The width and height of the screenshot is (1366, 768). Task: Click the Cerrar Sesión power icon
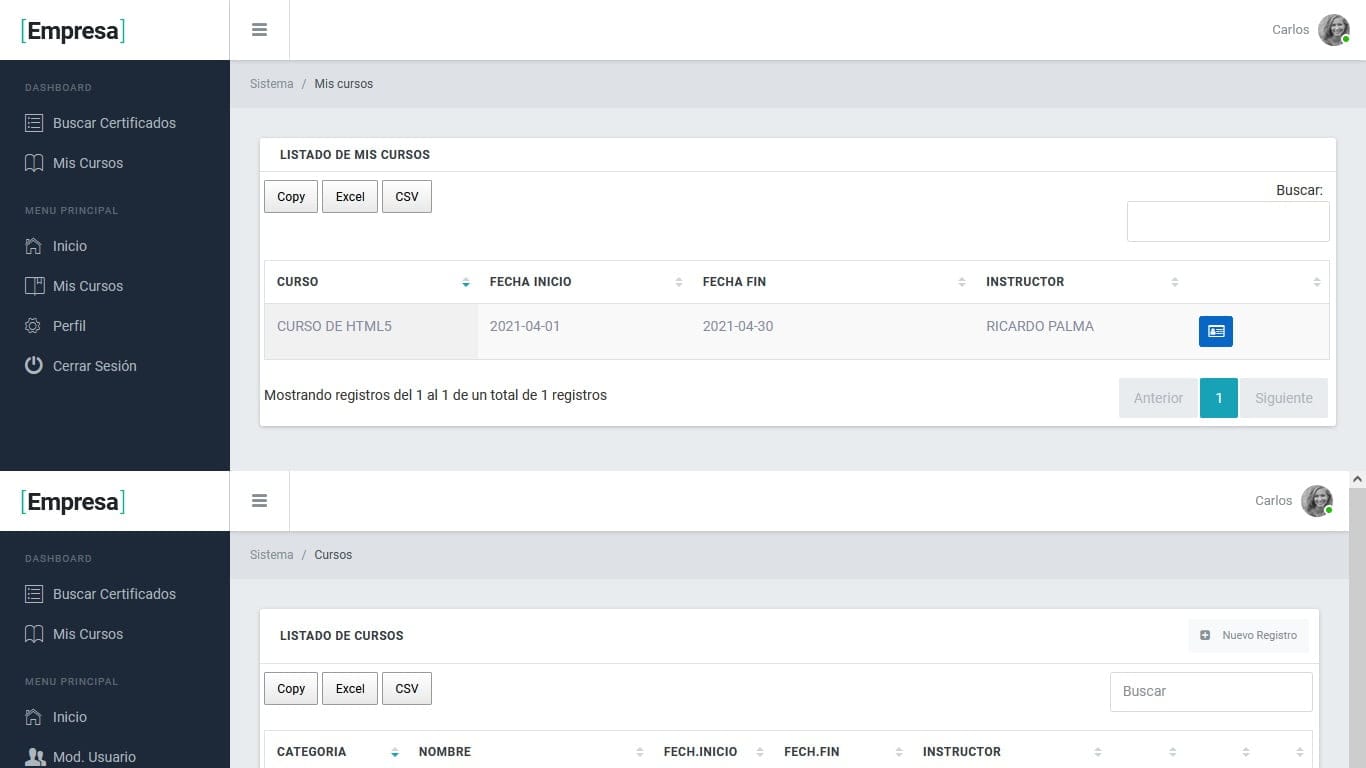coord(34,366)
